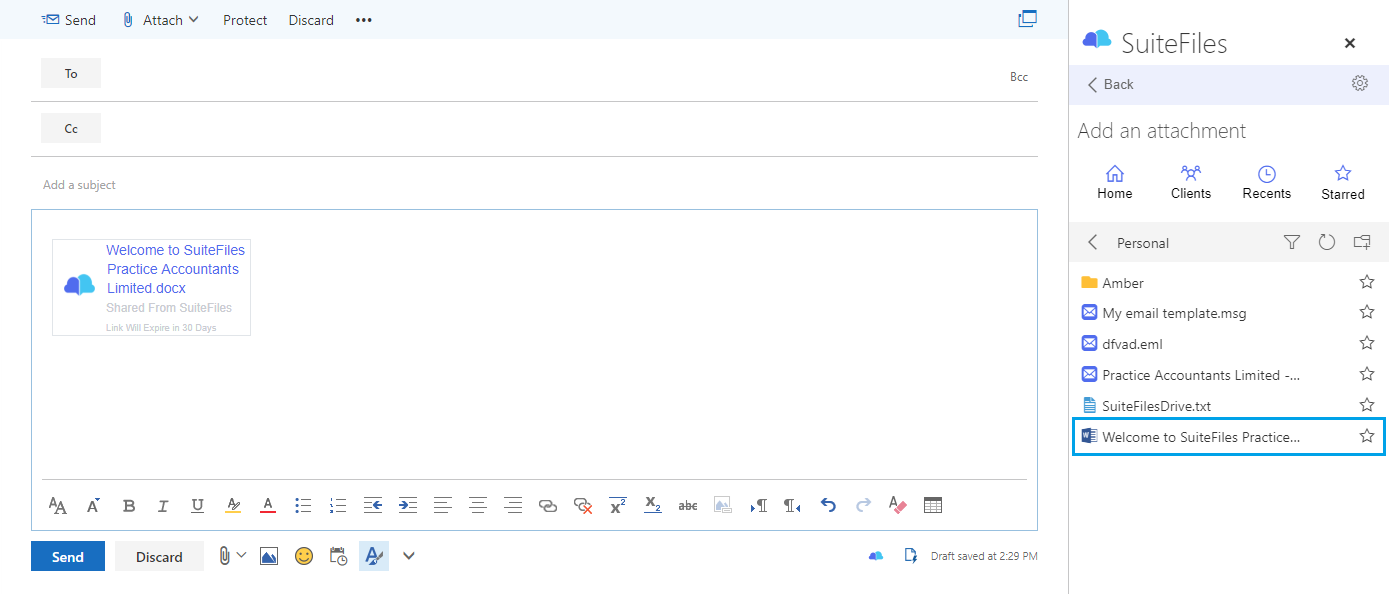Insert a hyperlink in the message
1389x594 pixels.
pos(547,505)
